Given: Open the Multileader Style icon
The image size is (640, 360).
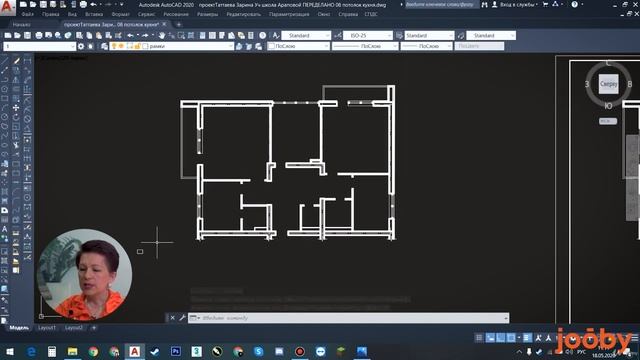Looking at the screenshot, I should click(461, 36).
